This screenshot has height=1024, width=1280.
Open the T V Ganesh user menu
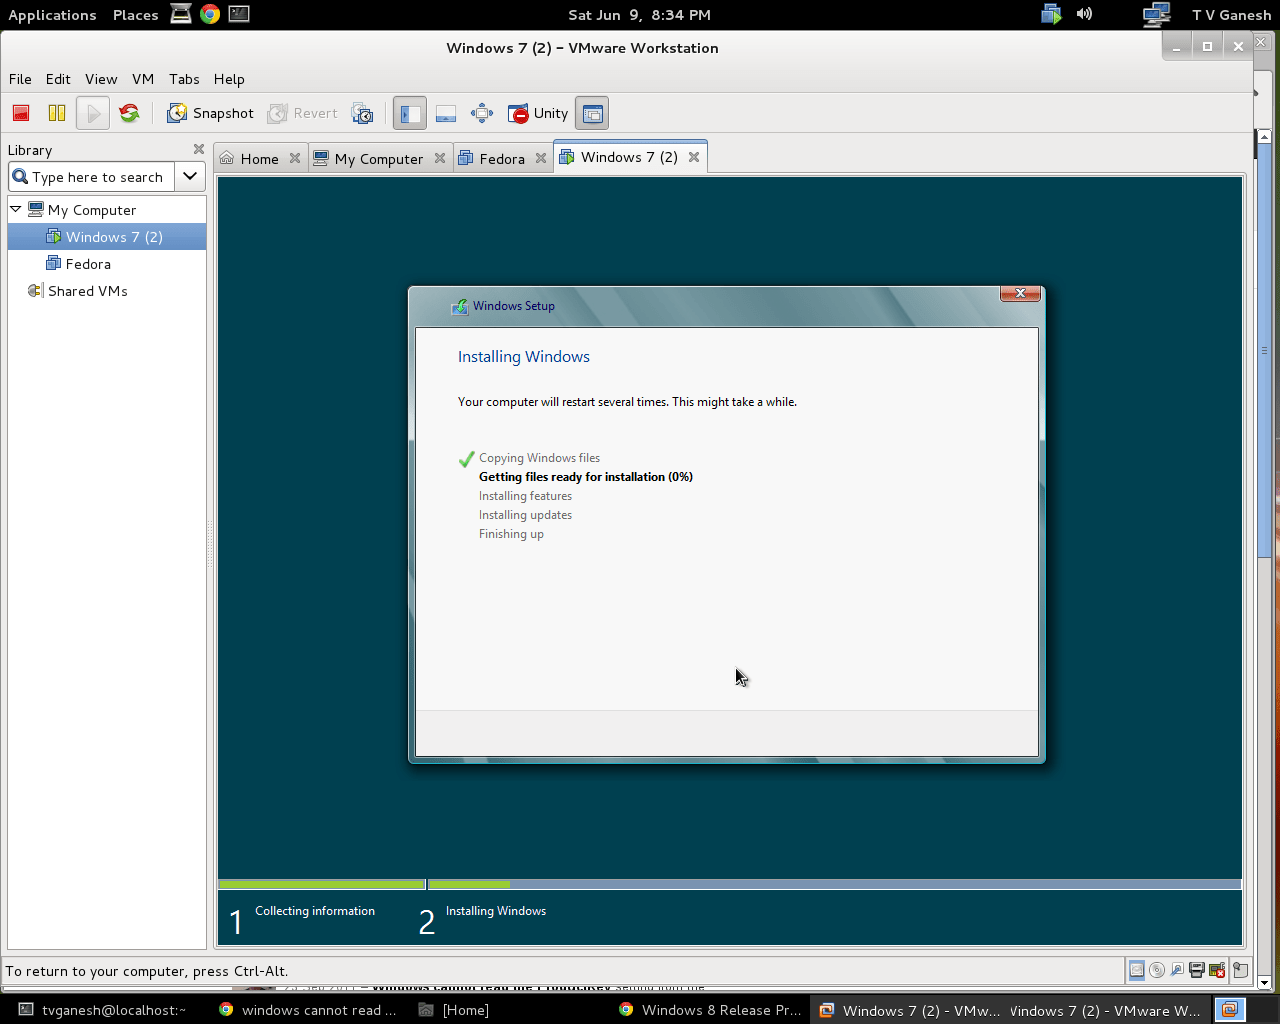1231,15
